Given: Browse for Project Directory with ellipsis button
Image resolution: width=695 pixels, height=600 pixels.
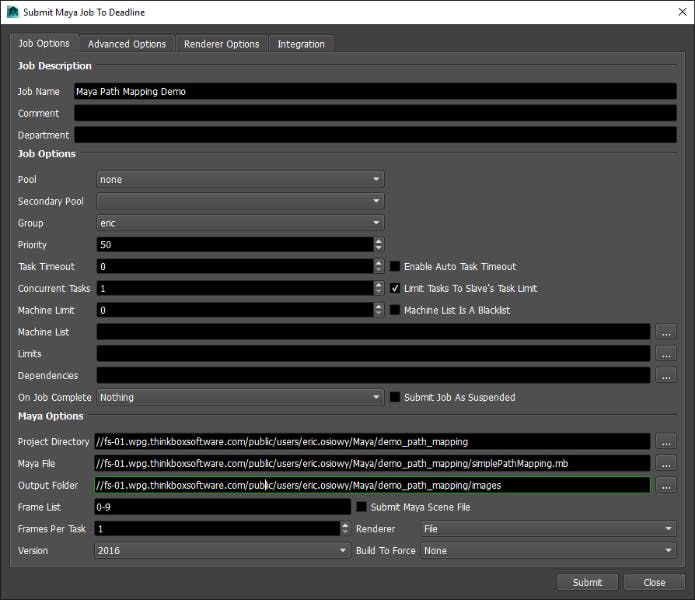Looking at the screenshot, I should pos(666,442).
